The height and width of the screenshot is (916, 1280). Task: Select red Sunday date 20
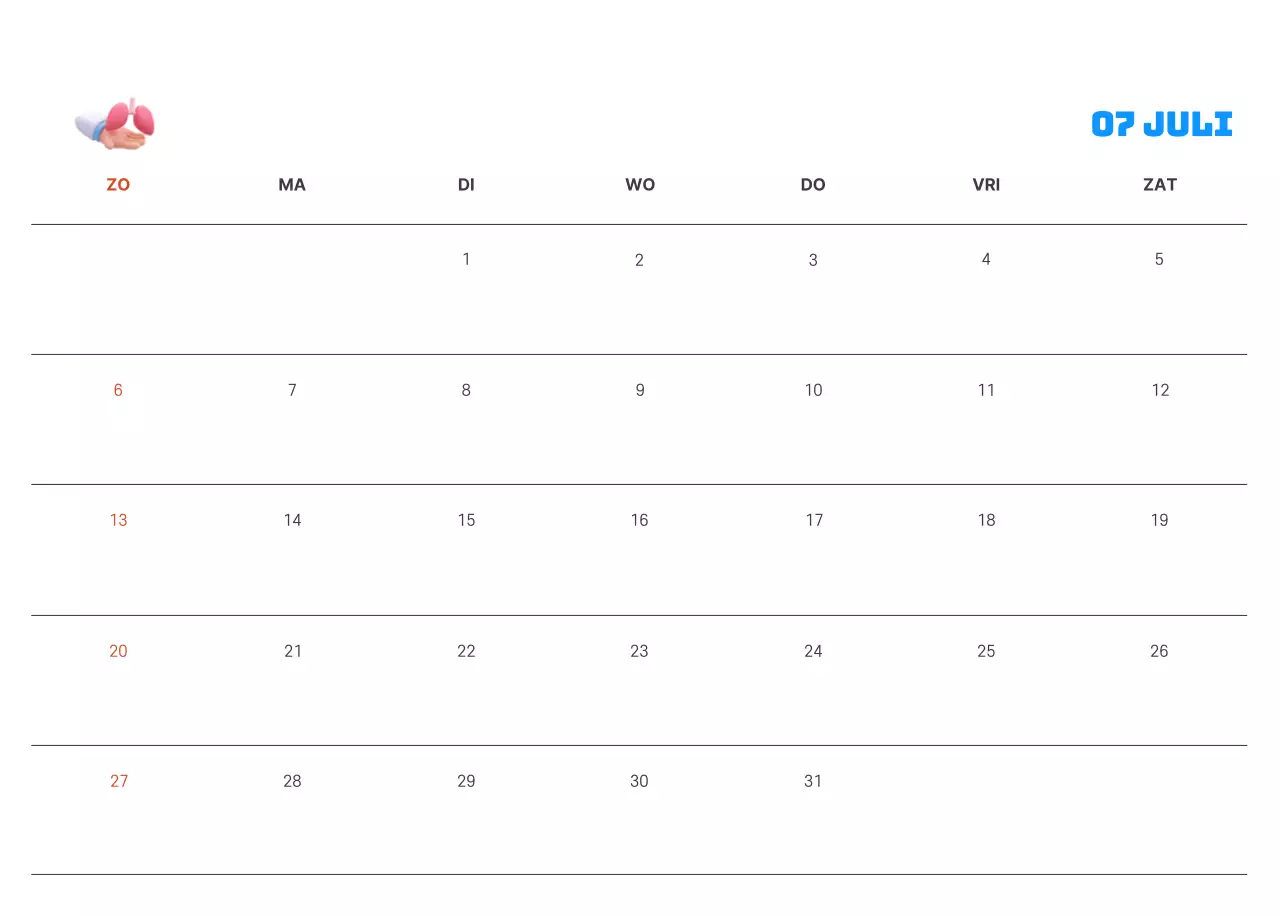[119, 651]
